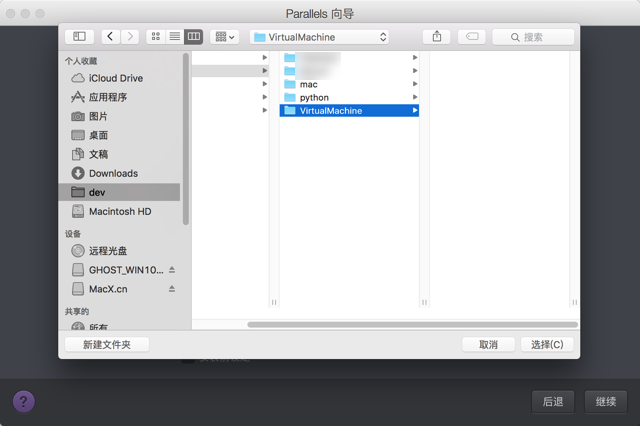Viewport: 640px width, 426px height.
Task: Open 远程光盘 in the sidebar
Action: pyautogui.click(x=121, y=251)
